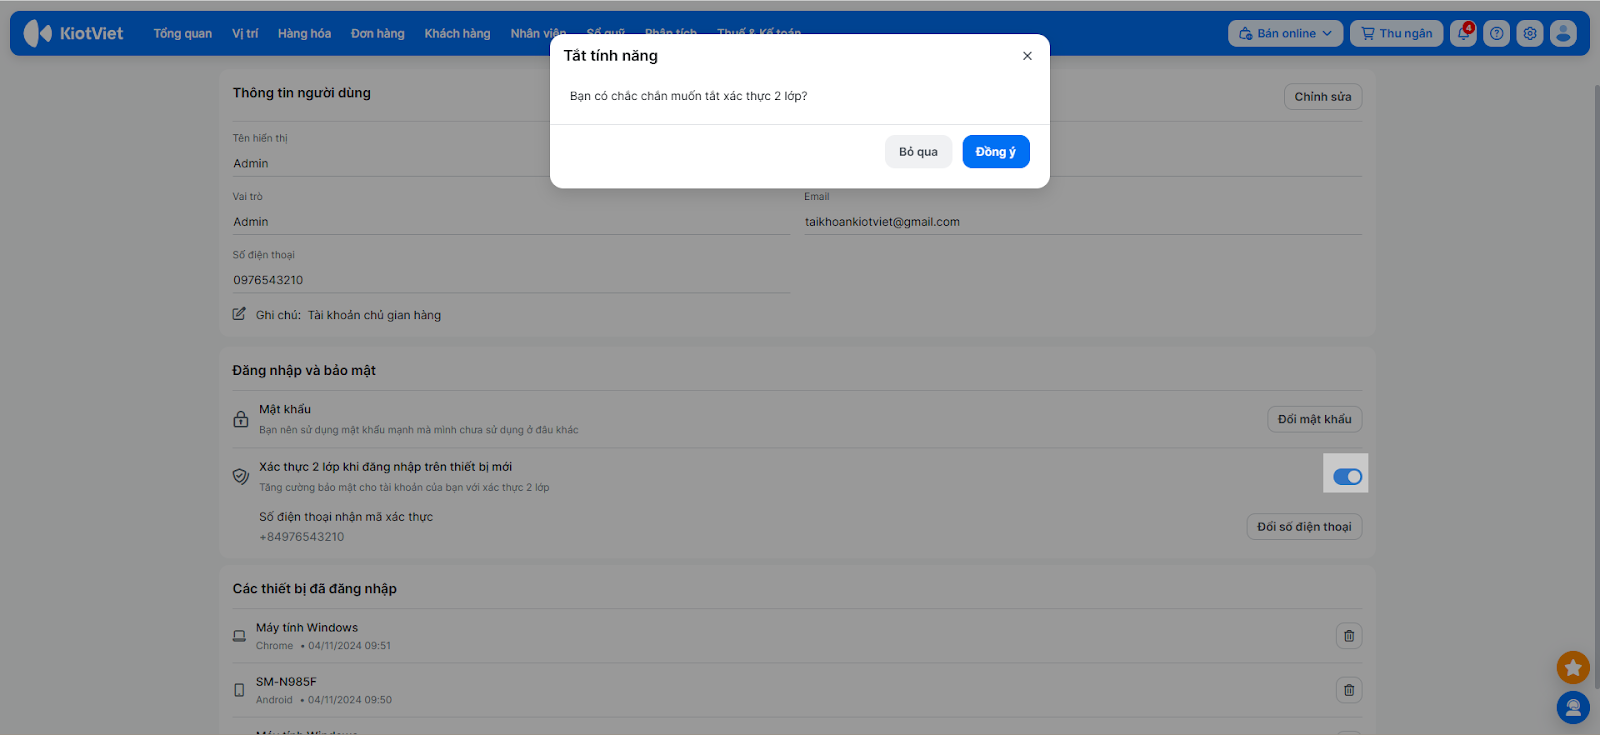Click the Chỉnh sửa button
Viewport: 1600px width, 735px height.
[x=1323, y=97]
